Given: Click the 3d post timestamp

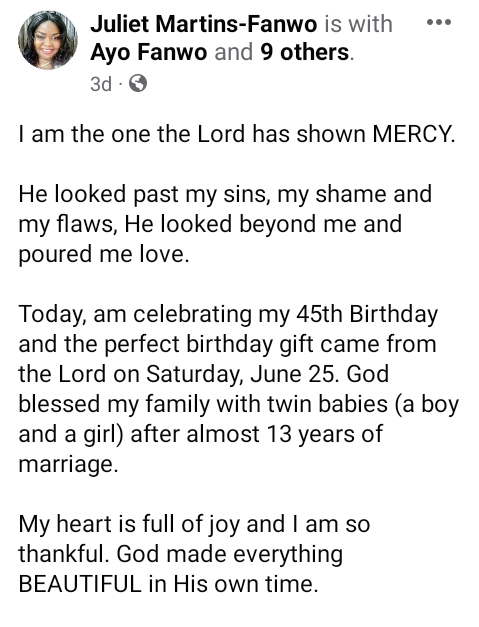Looking at the screenshot, I should coord(101,84).
